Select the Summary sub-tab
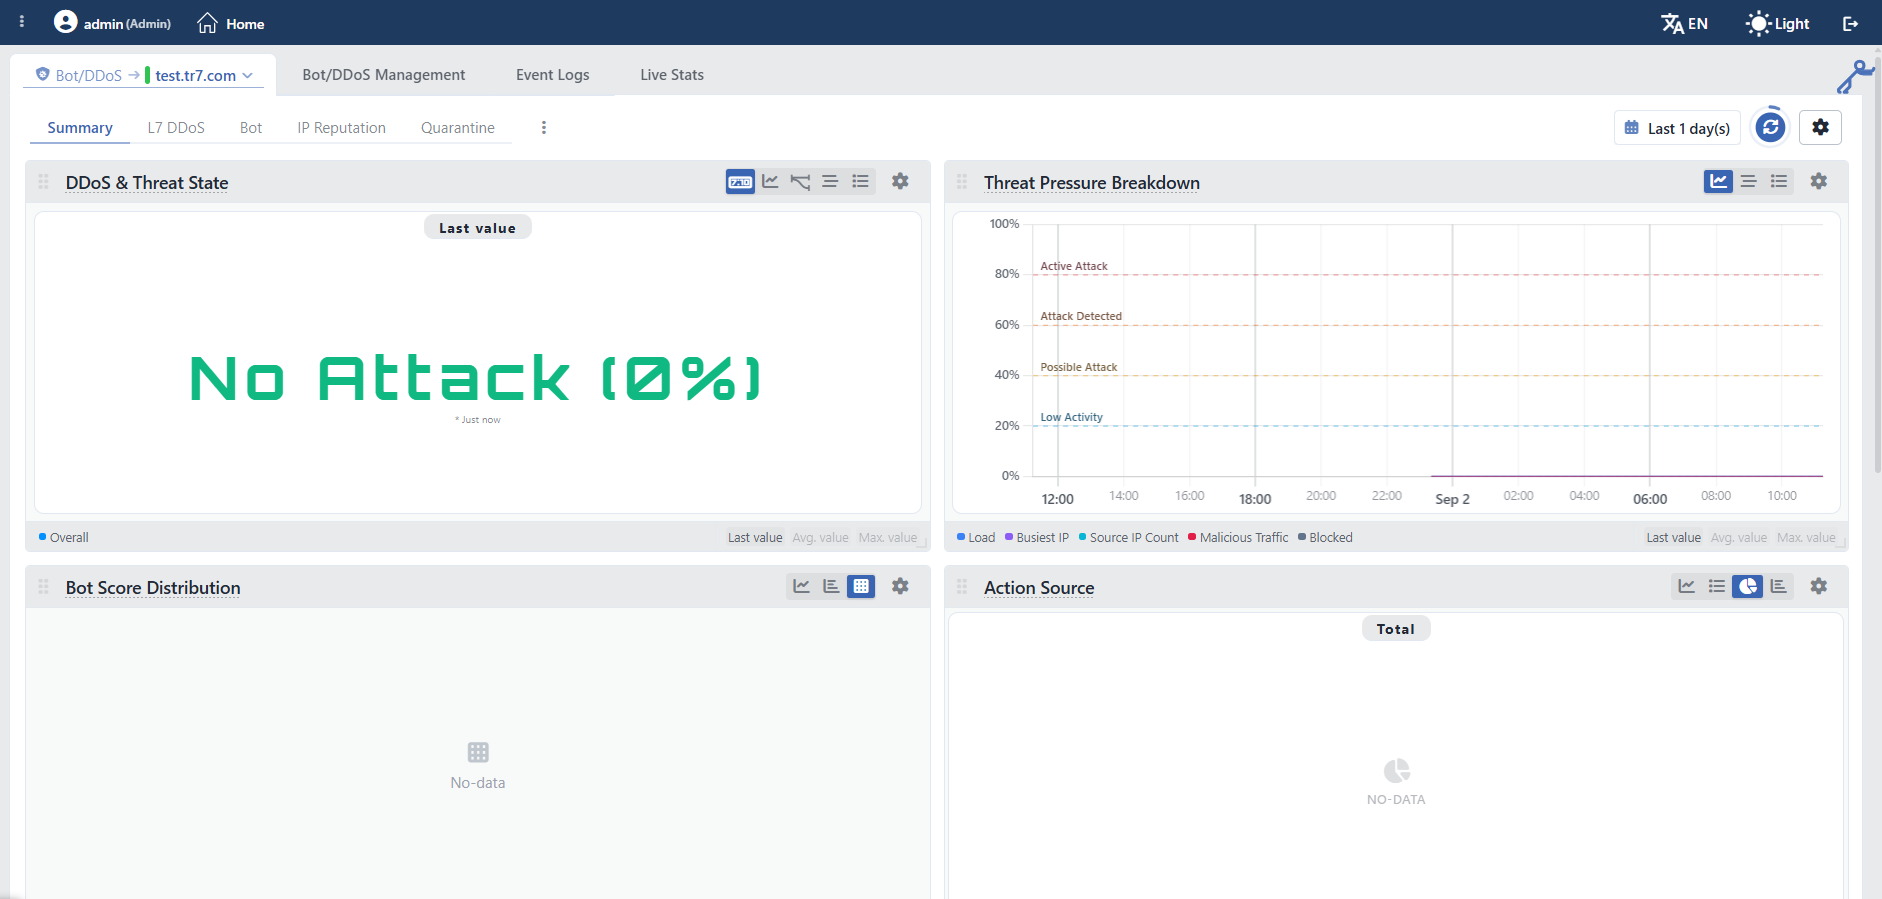The width and height of the screenshot is (1882, 899). click(x=80, y=128)
